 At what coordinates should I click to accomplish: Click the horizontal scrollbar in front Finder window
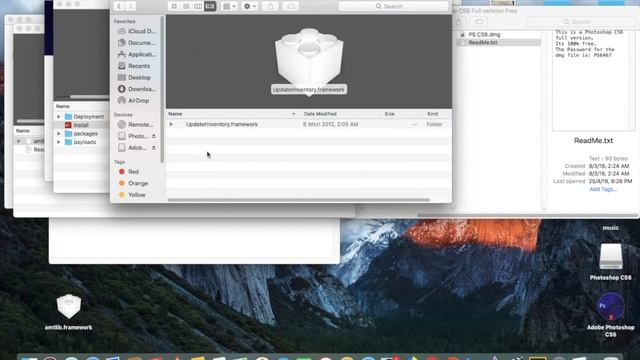(299, 200)
